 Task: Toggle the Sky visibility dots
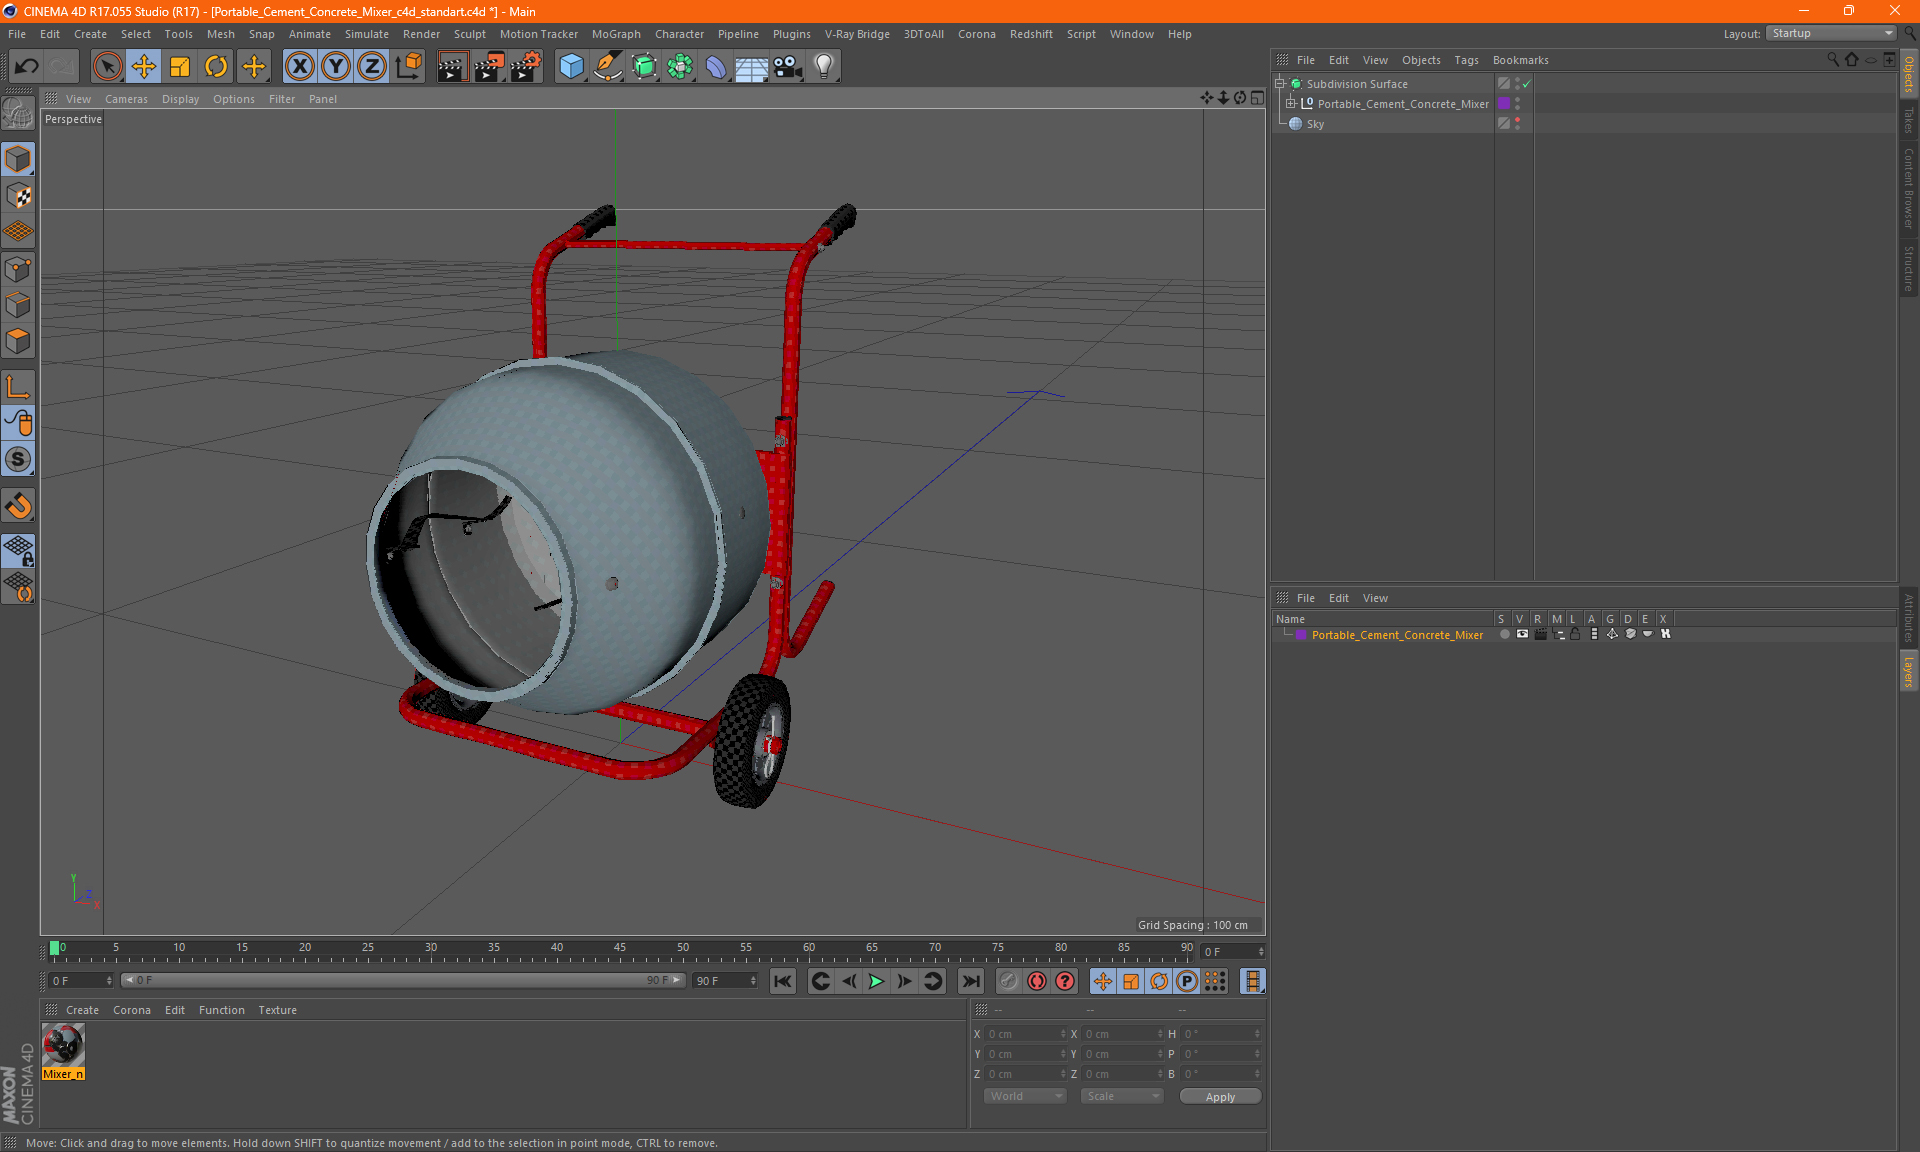click(x=1517, y=124)
